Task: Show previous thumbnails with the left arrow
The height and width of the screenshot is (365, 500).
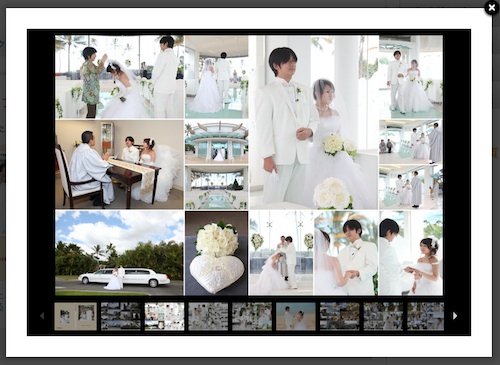Action: tap(42, 316)
